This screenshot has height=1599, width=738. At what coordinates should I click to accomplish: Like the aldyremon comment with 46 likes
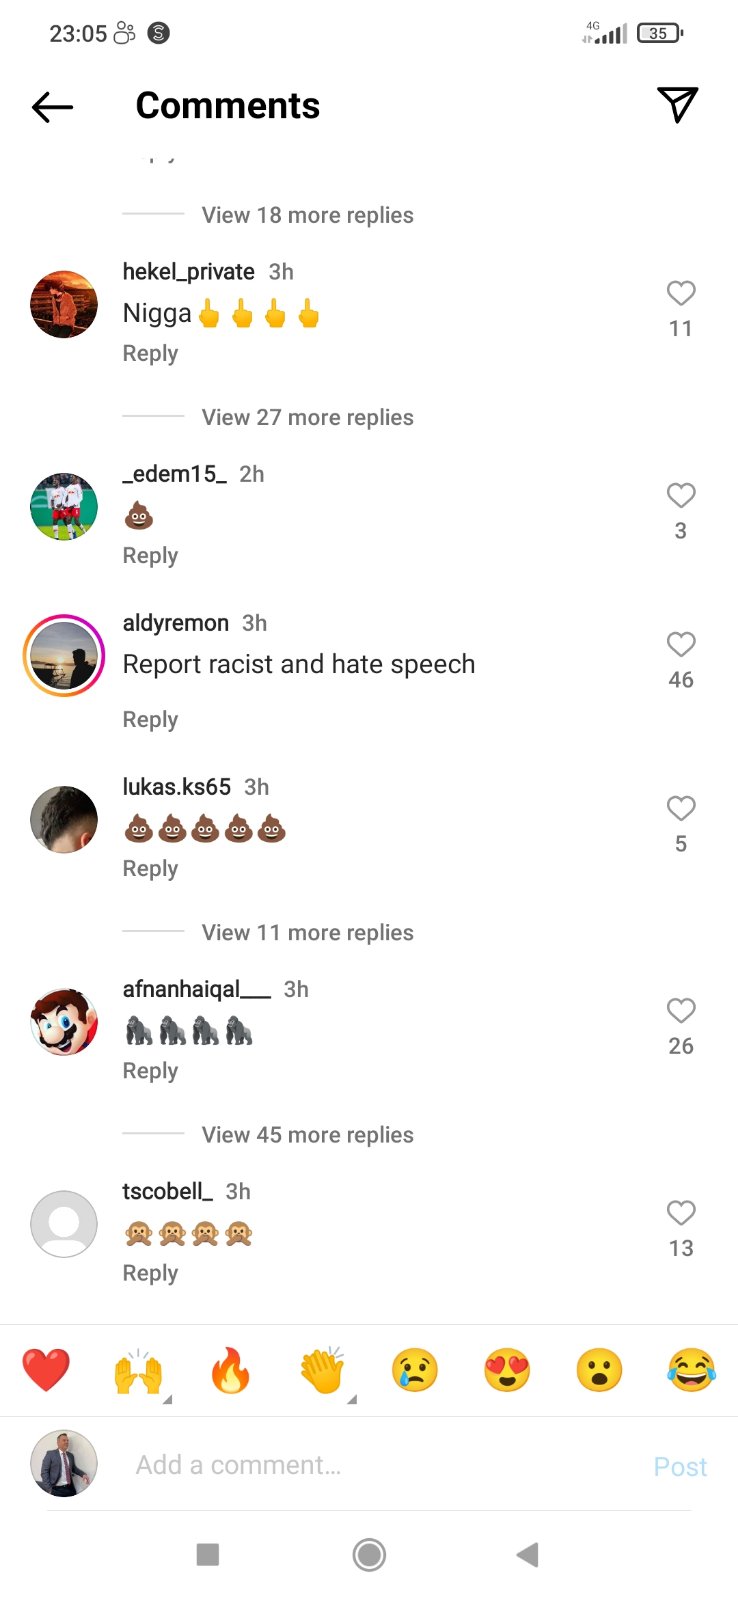681,645
